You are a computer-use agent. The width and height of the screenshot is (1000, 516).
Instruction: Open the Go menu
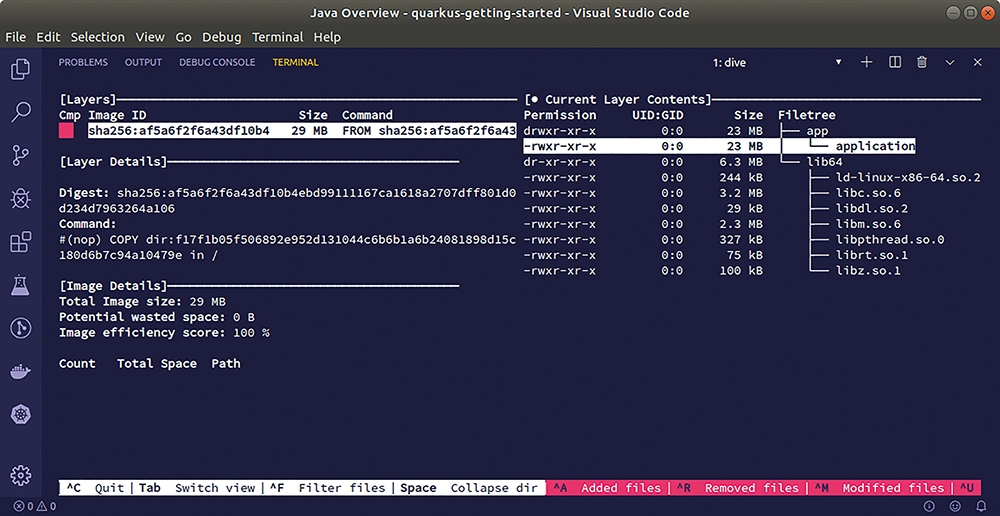click(x=184, y=37)
